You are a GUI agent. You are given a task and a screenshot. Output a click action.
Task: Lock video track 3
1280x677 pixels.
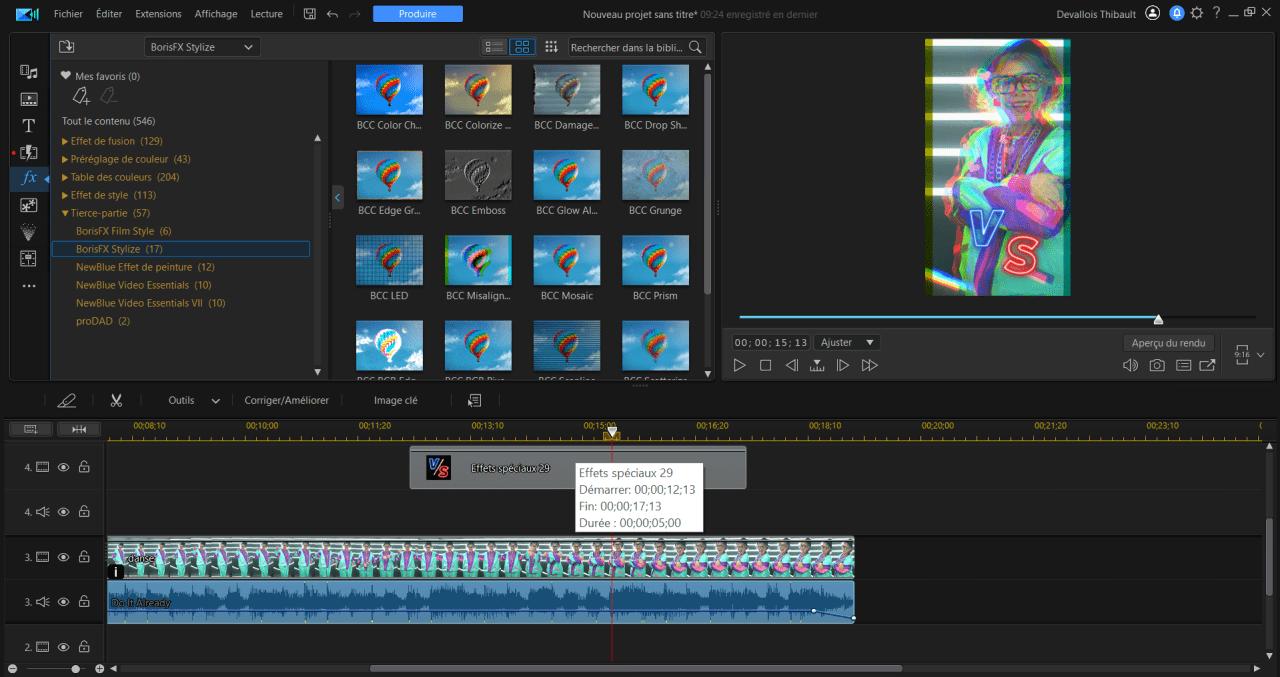(x=84, y=557)
